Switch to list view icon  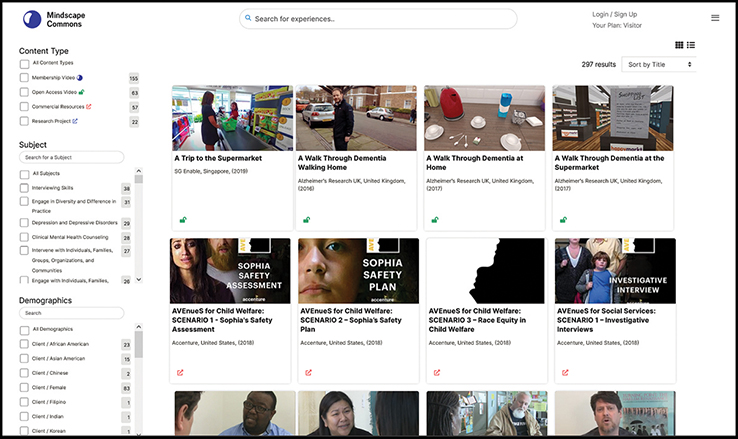pos(691,45)
